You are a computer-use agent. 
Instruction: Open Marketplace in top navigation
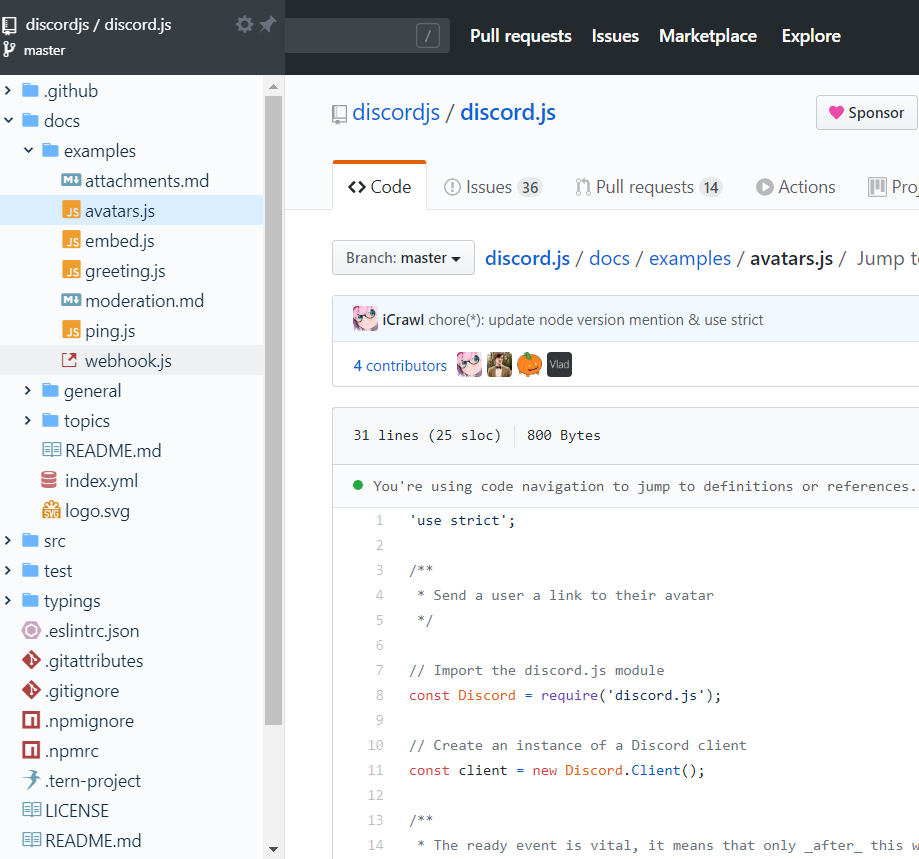708,36
